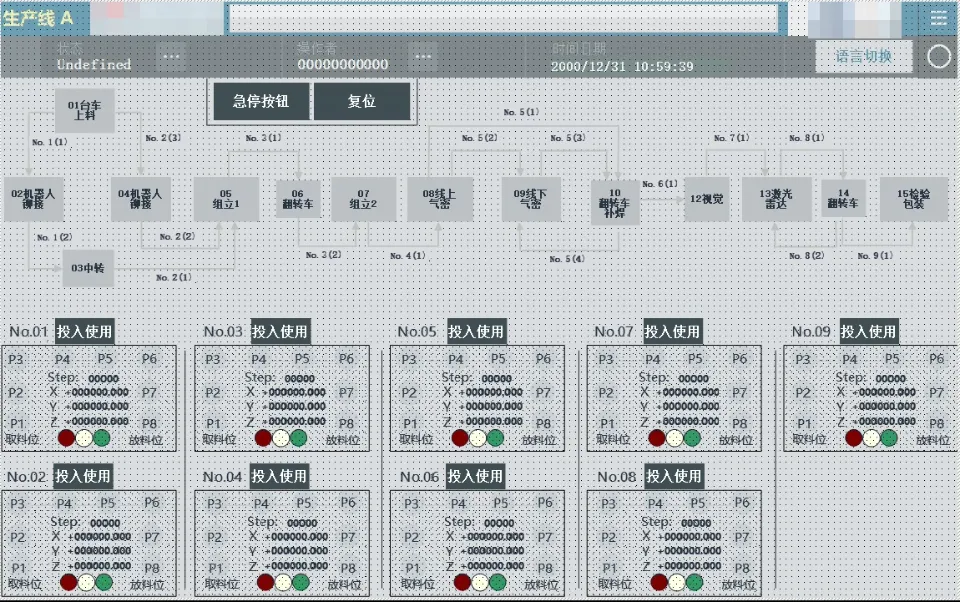Image resolution: width=960 pixels, height=602 pixels.
Task: Click the green indicator light in No.02
Action: coord(104,582)
